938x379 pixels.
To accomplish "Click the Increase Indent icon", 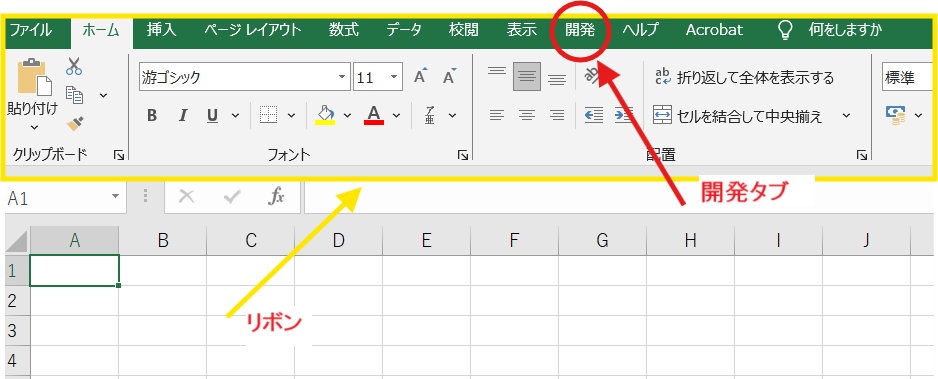I will click(x=624, y=115).
